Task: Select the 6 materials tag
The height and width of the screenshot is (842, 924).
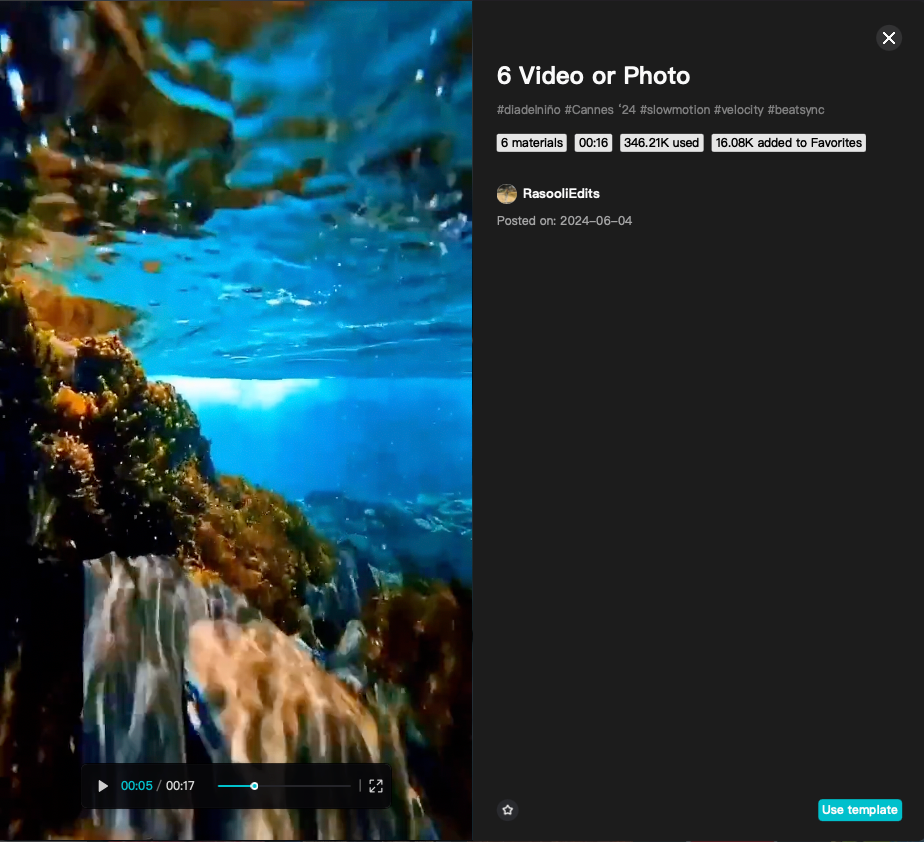Action: 532,143
